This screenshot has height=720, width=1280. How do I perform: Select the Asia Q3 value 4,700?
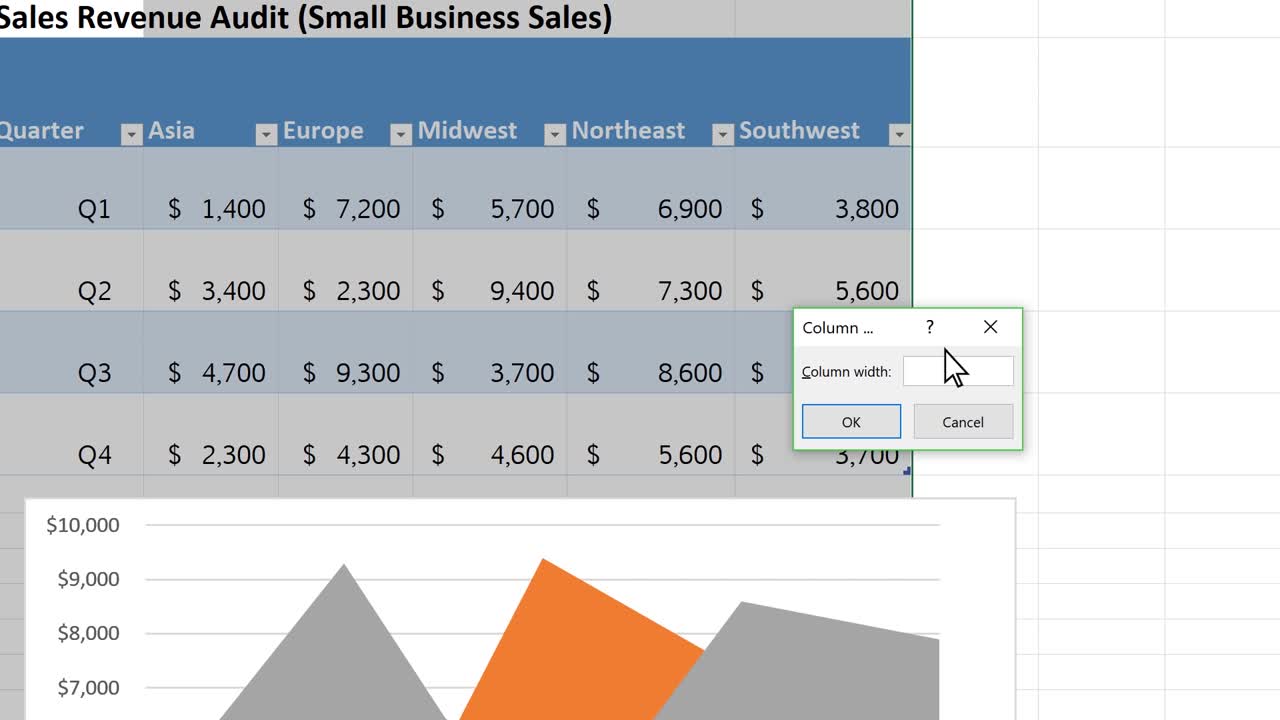(211, 353)
